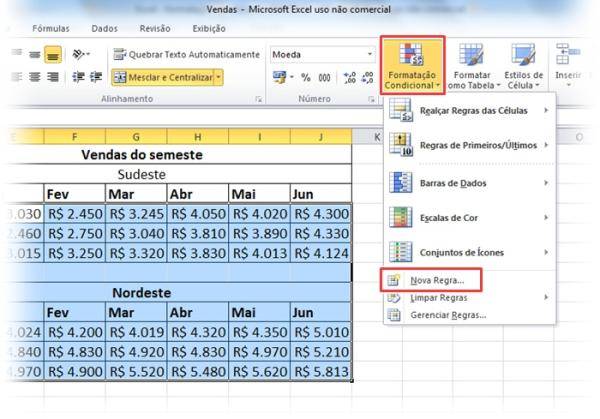Select cell with R$ 4.124
This screenshot has width=600, height=419.
tap(321, 253)
